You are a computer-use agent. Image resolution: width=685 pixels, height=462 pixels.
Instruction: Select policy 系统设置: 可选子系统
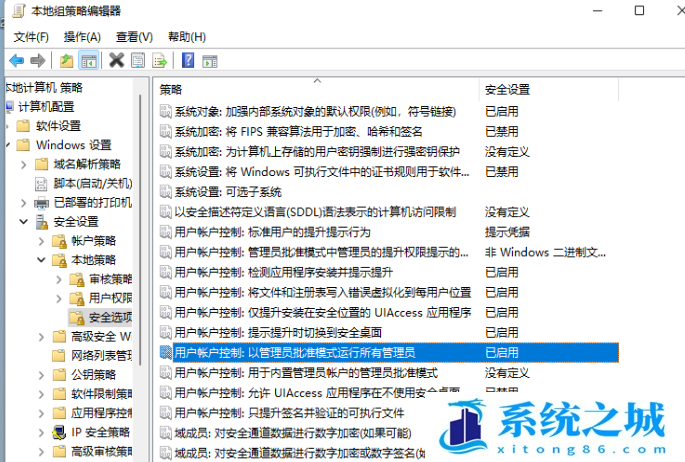pyautogui.click(x=228, y=191)
